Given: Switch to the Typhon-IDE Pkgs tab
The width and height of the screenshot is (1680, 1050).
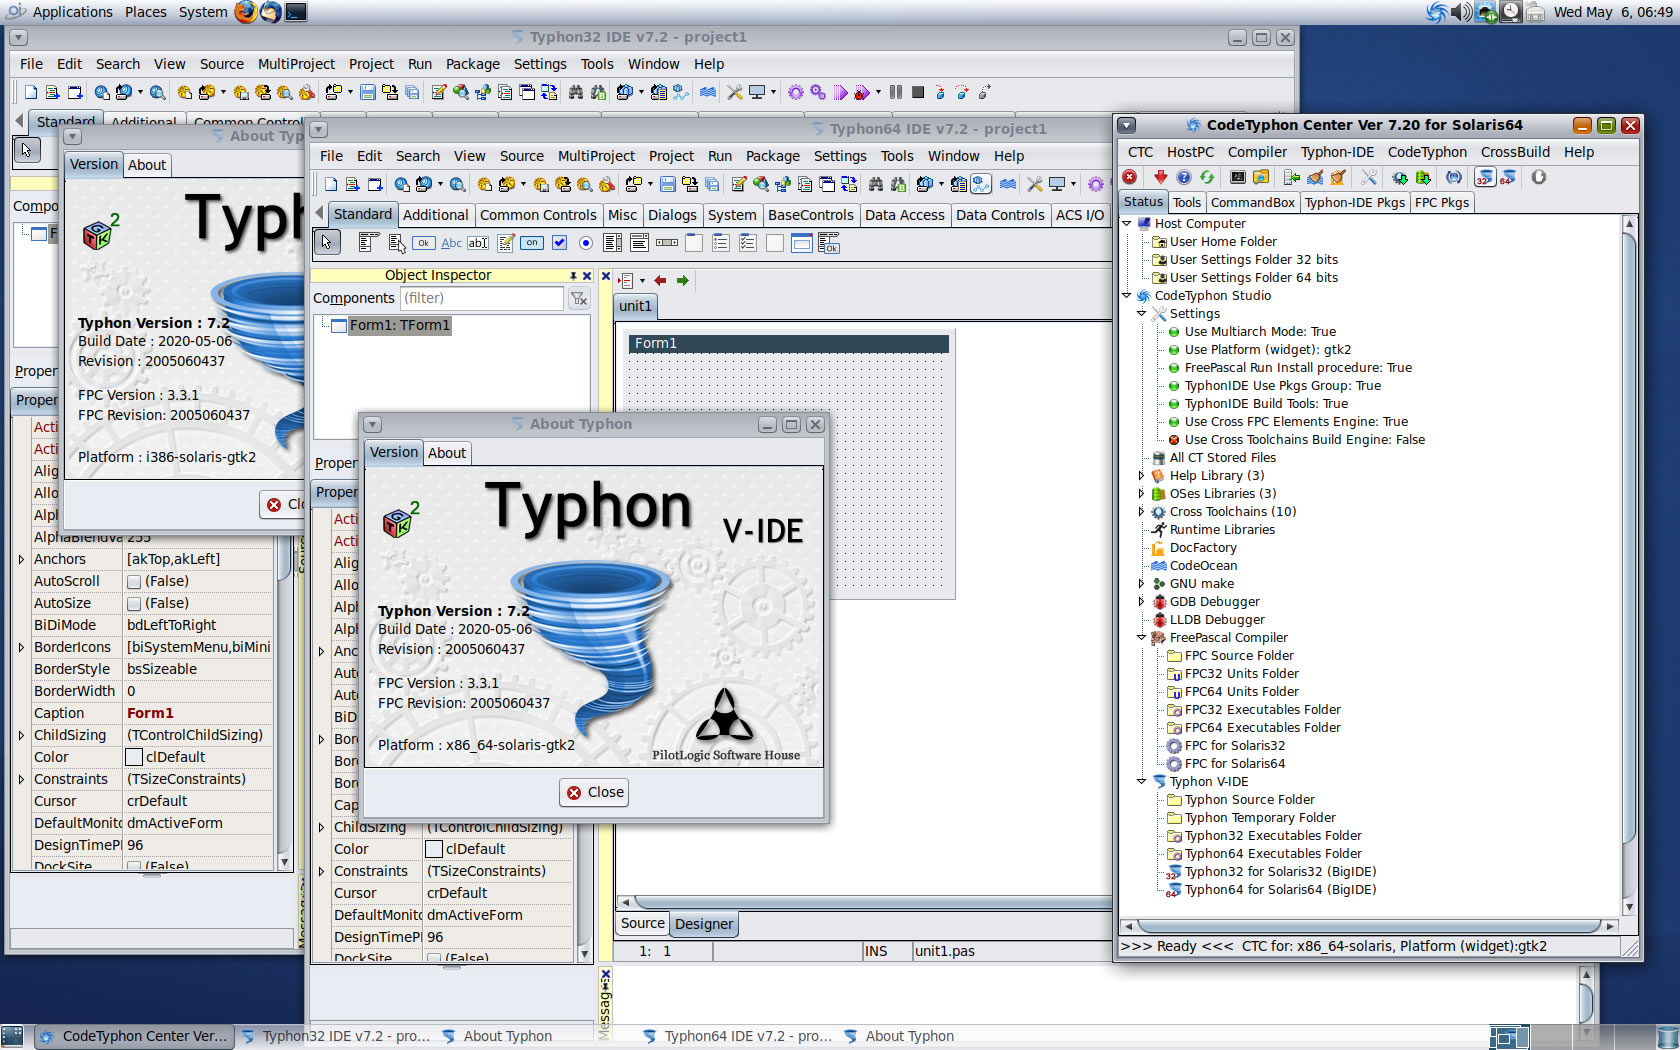Looking at the screenshot, I should tap(1354, 202).
